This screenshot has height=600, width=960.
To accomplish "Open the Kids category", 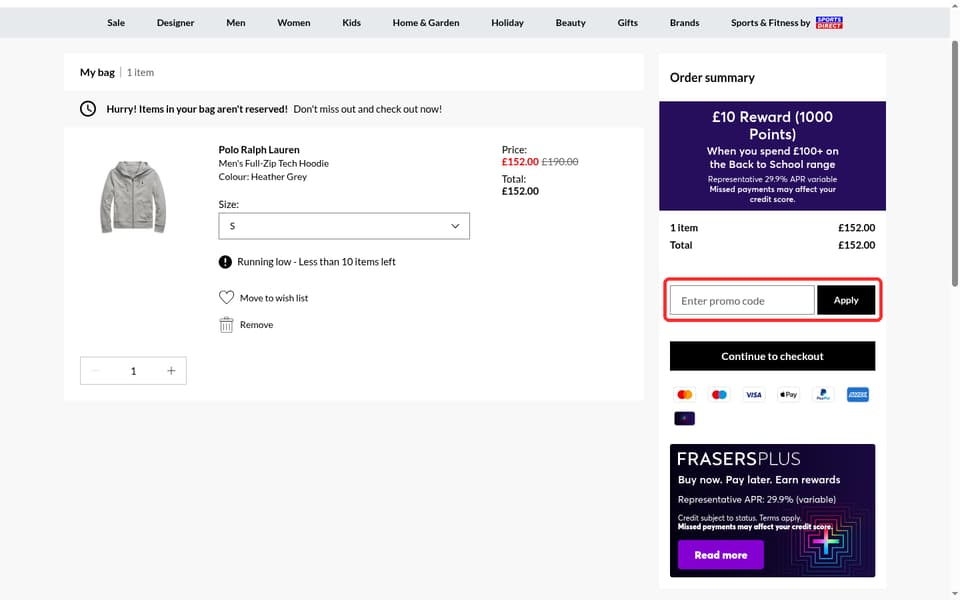I will [351, 23].
